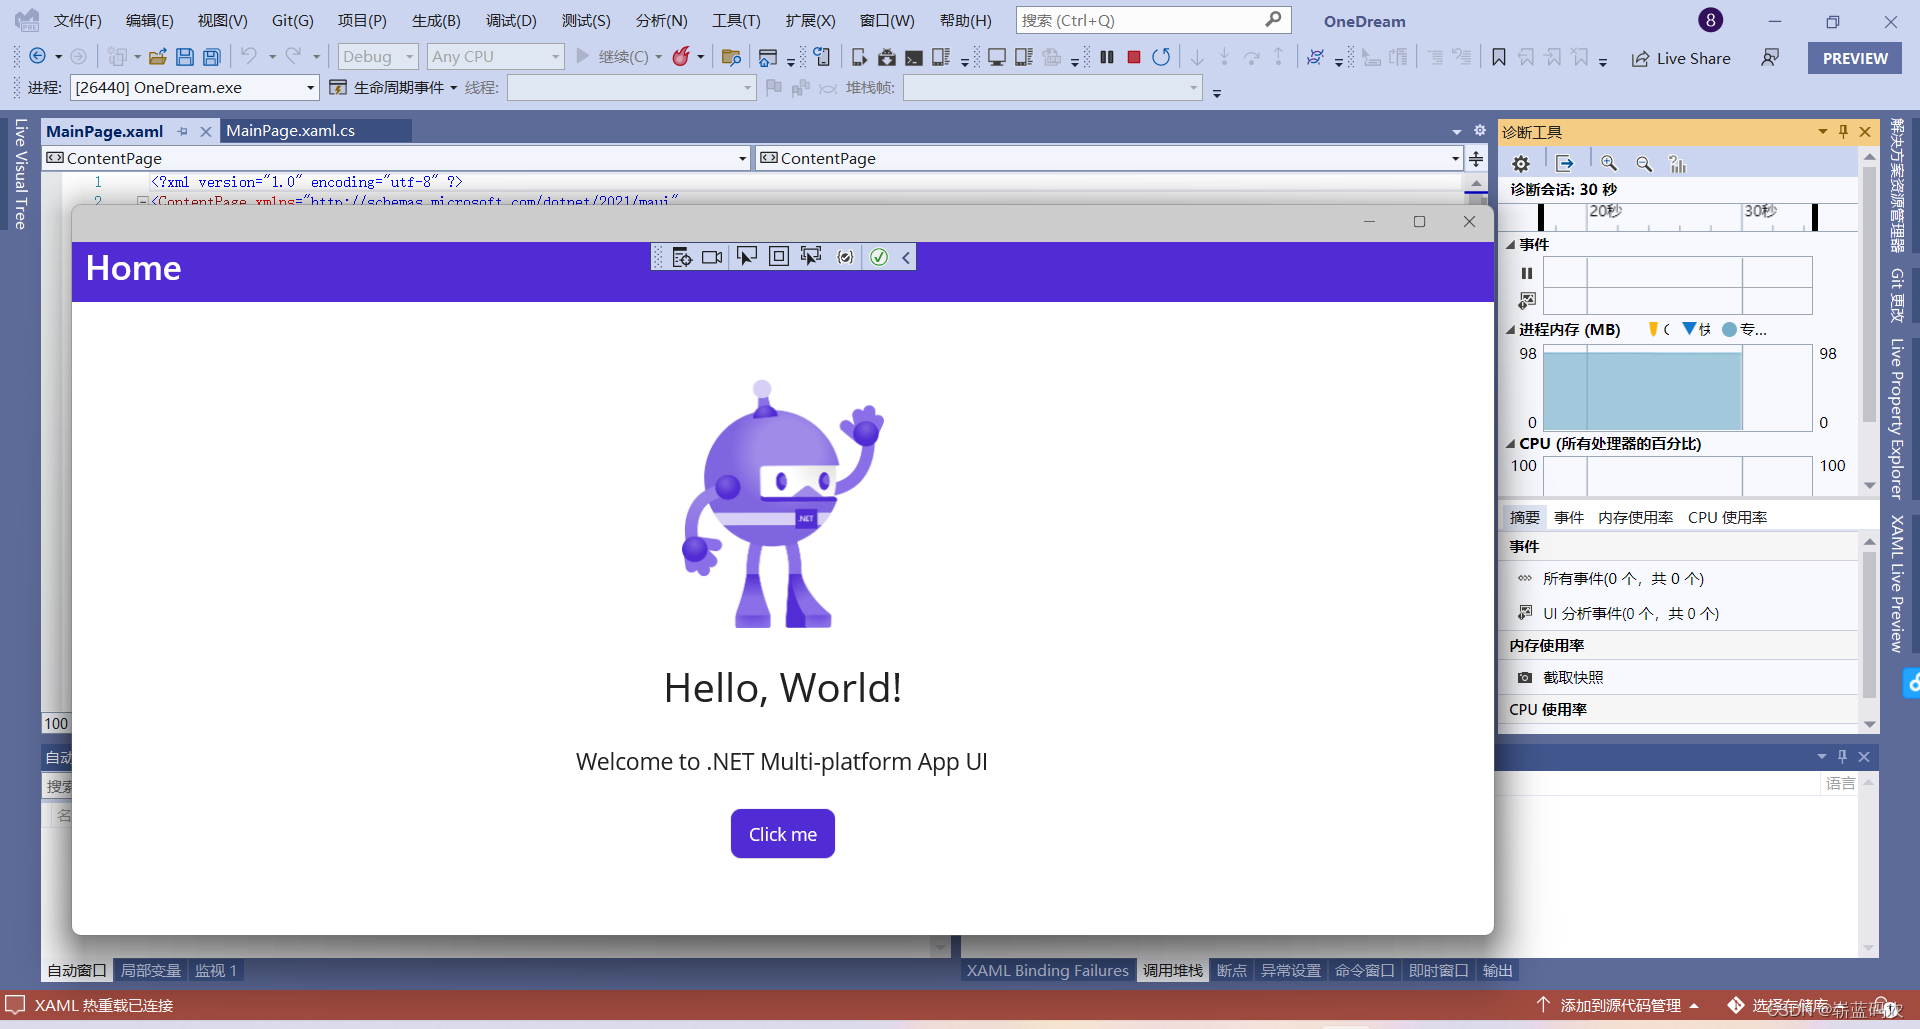Click the Stop Debugging red square
Image resolution: width=1920 pixels, height=1029 pixels.
pyautogui.click(x=1134, y=57)
